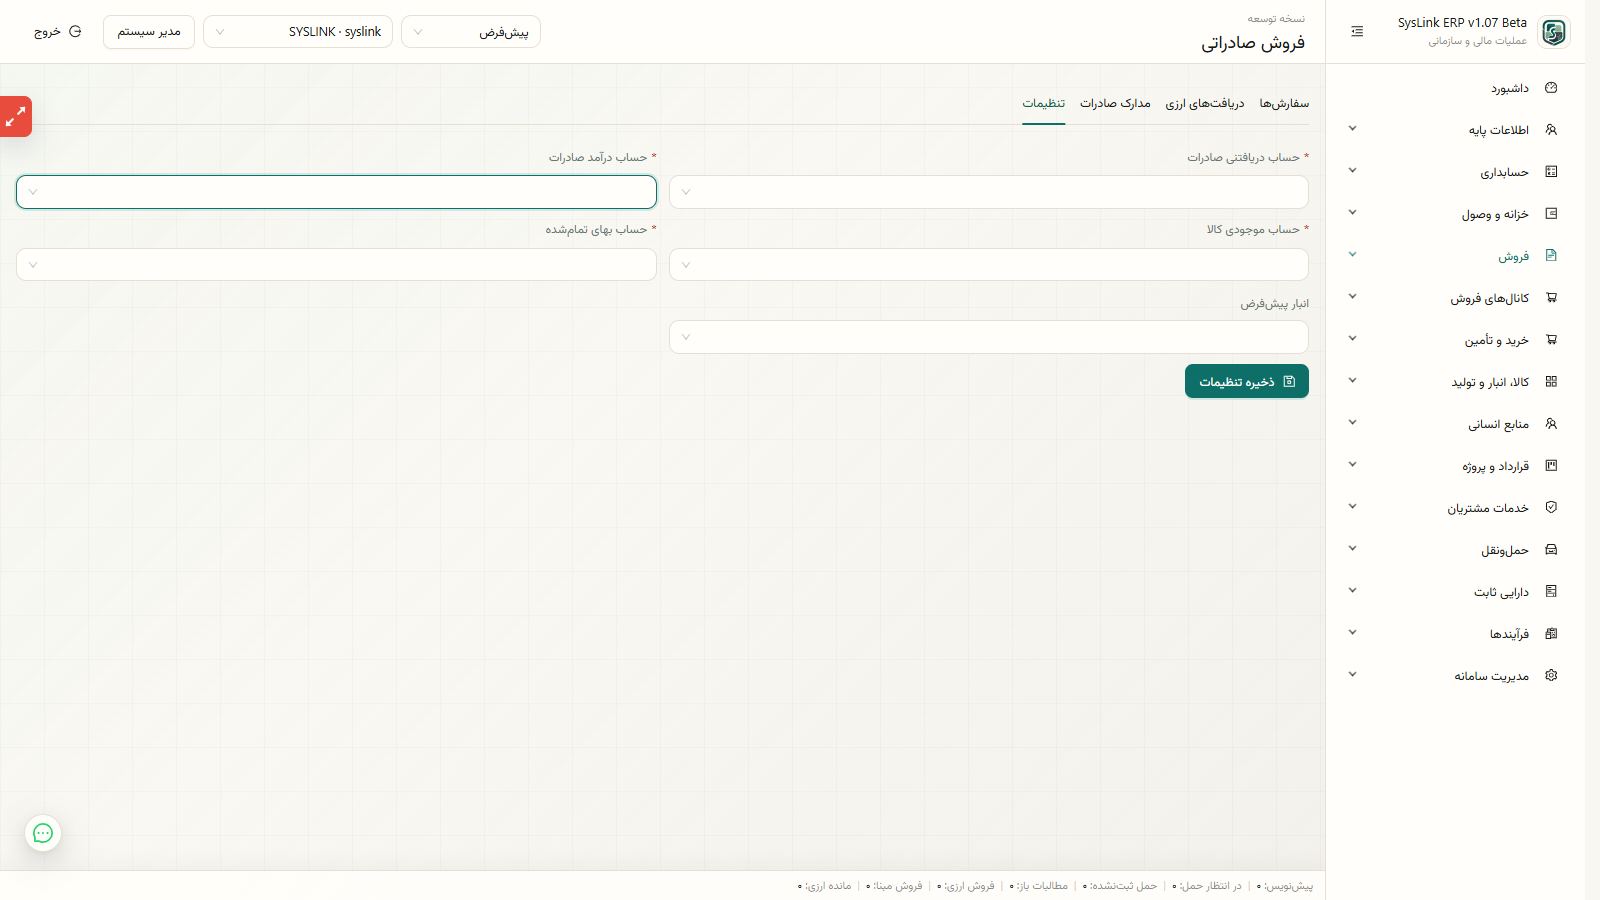Switch to the دریافت‌های ارزی tab
The width and height of the screenshot is (1600, 900).
click(1205, 104)
